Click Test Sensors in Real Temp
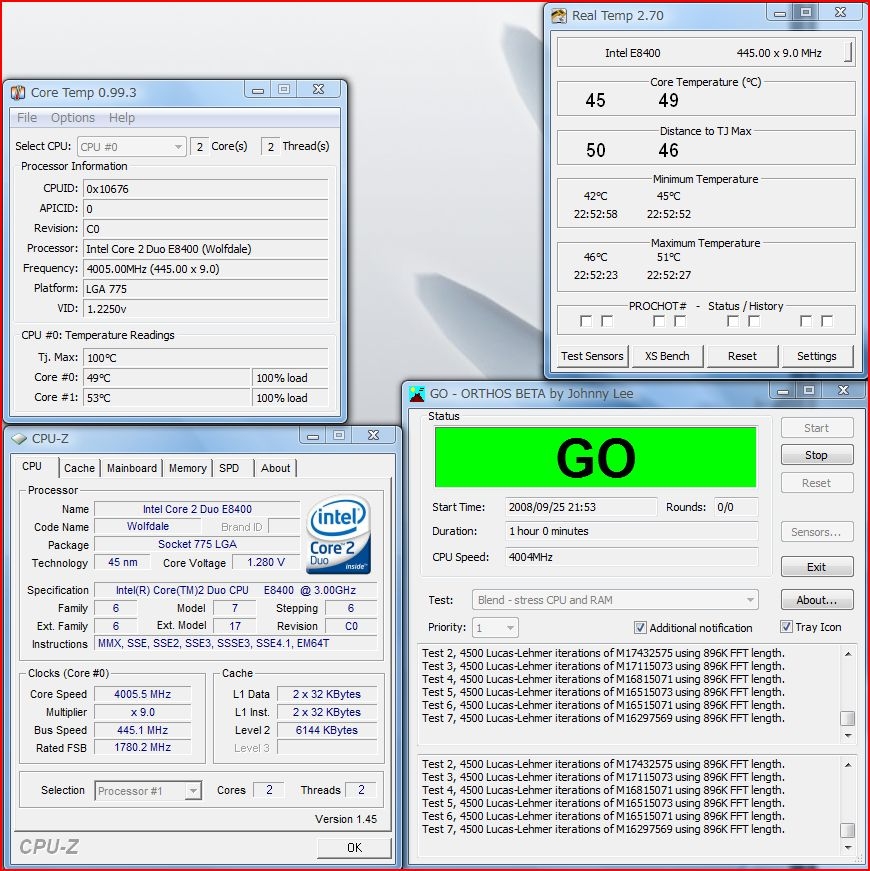The image size is (870, 871). tap(592, 356)
